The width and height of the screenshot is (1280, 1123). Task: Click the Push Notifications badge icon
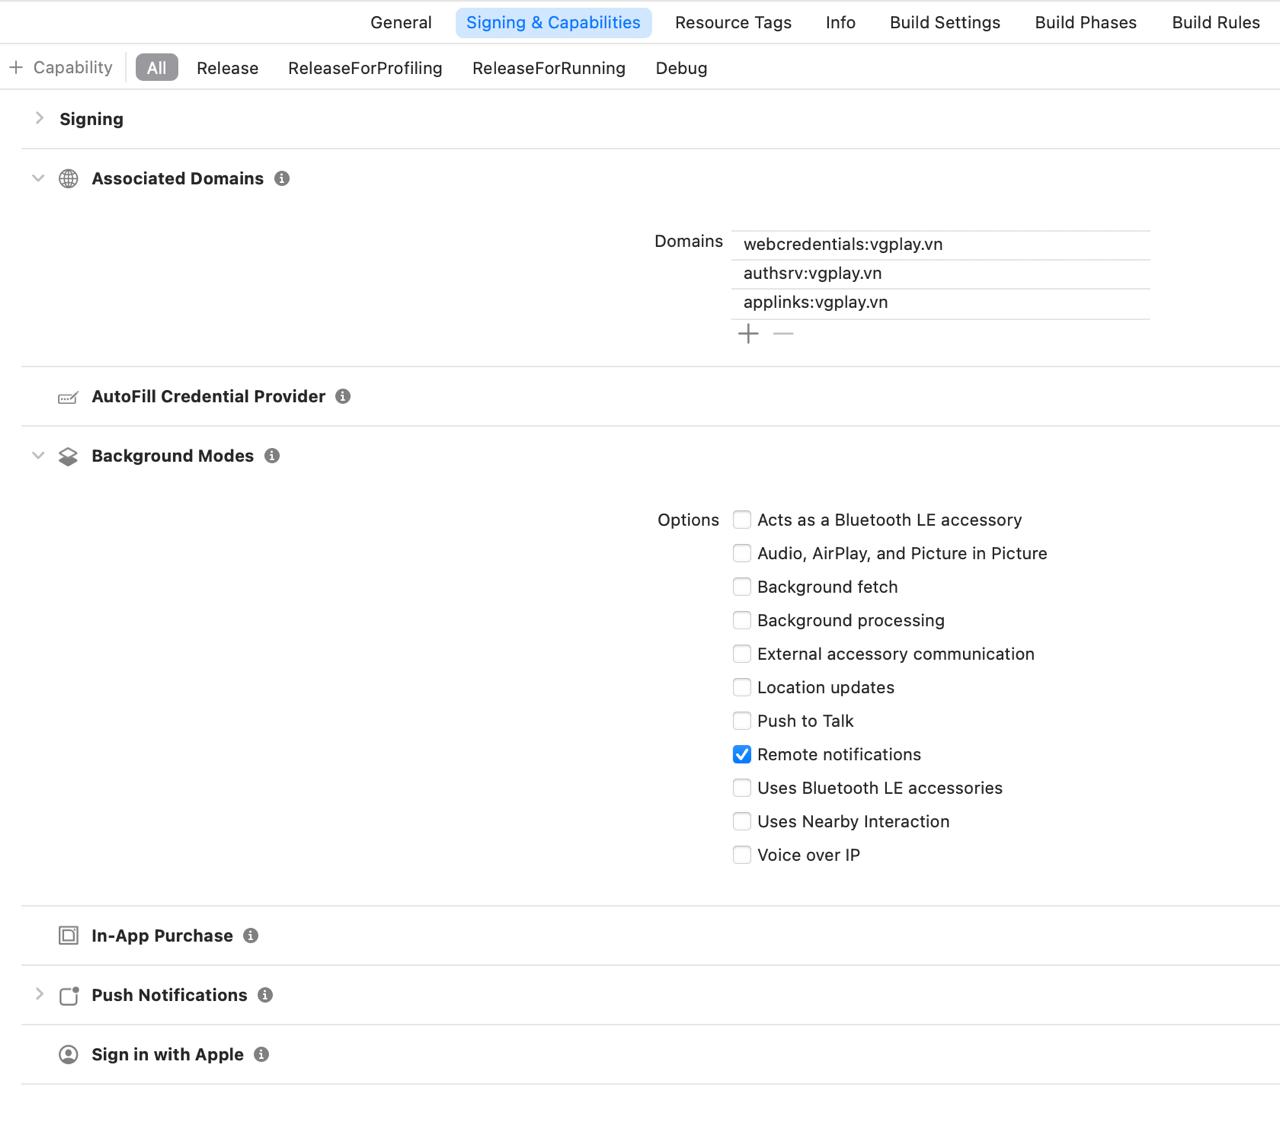point(68,995)
